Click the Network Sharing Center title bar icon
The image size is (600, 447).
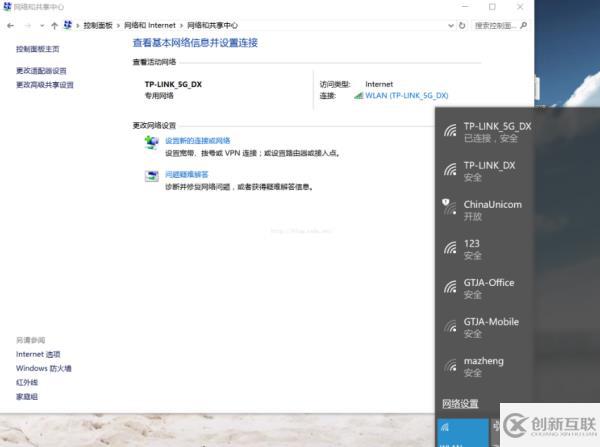[7, 7]
